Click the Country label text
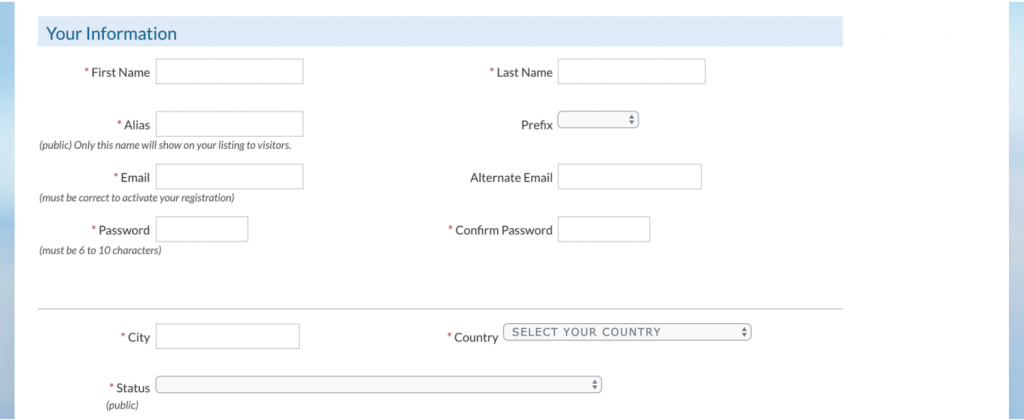 click(x=476, y=338)
